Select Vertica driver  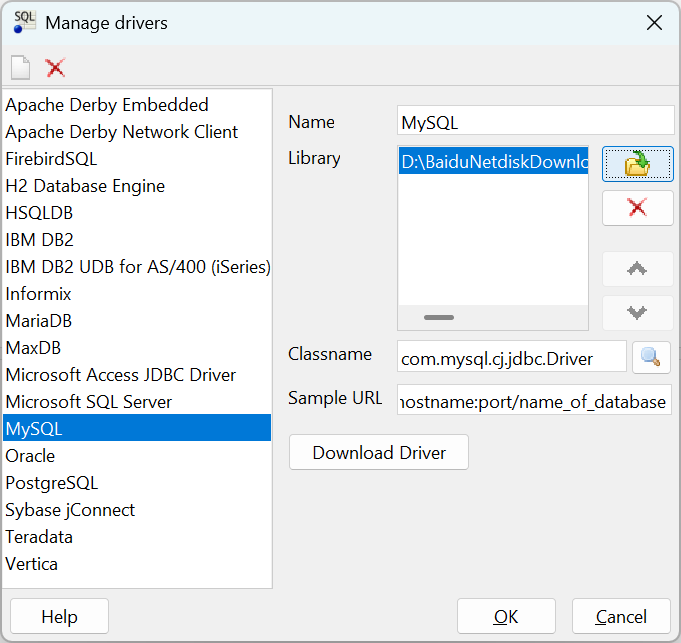tap(137, 564)
